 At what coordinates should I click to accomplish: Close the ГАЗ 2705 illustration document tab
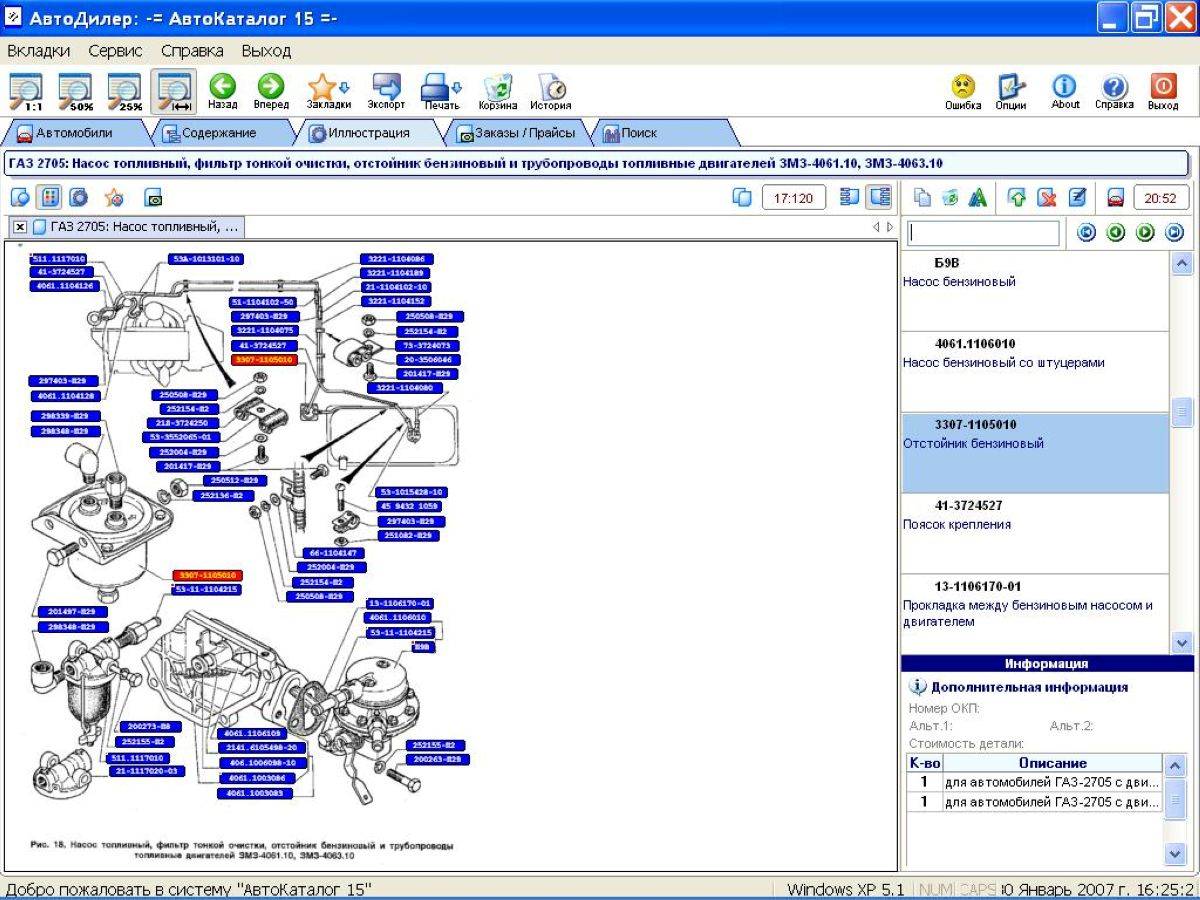pyautogui.click(x=20, y=227)
